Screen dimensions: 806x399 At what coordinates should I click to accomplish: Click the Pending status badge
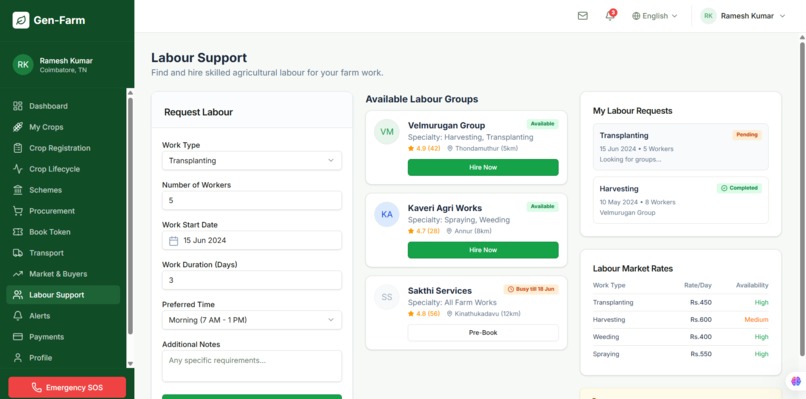coord(747,135)
